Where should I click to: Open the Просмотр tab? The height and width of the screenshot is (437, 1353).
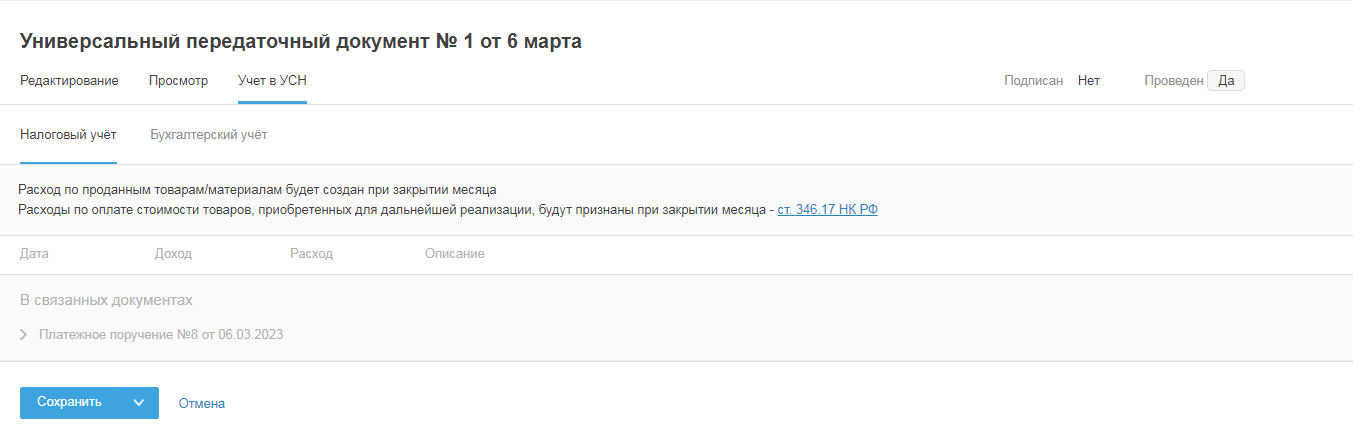(178, 81)
